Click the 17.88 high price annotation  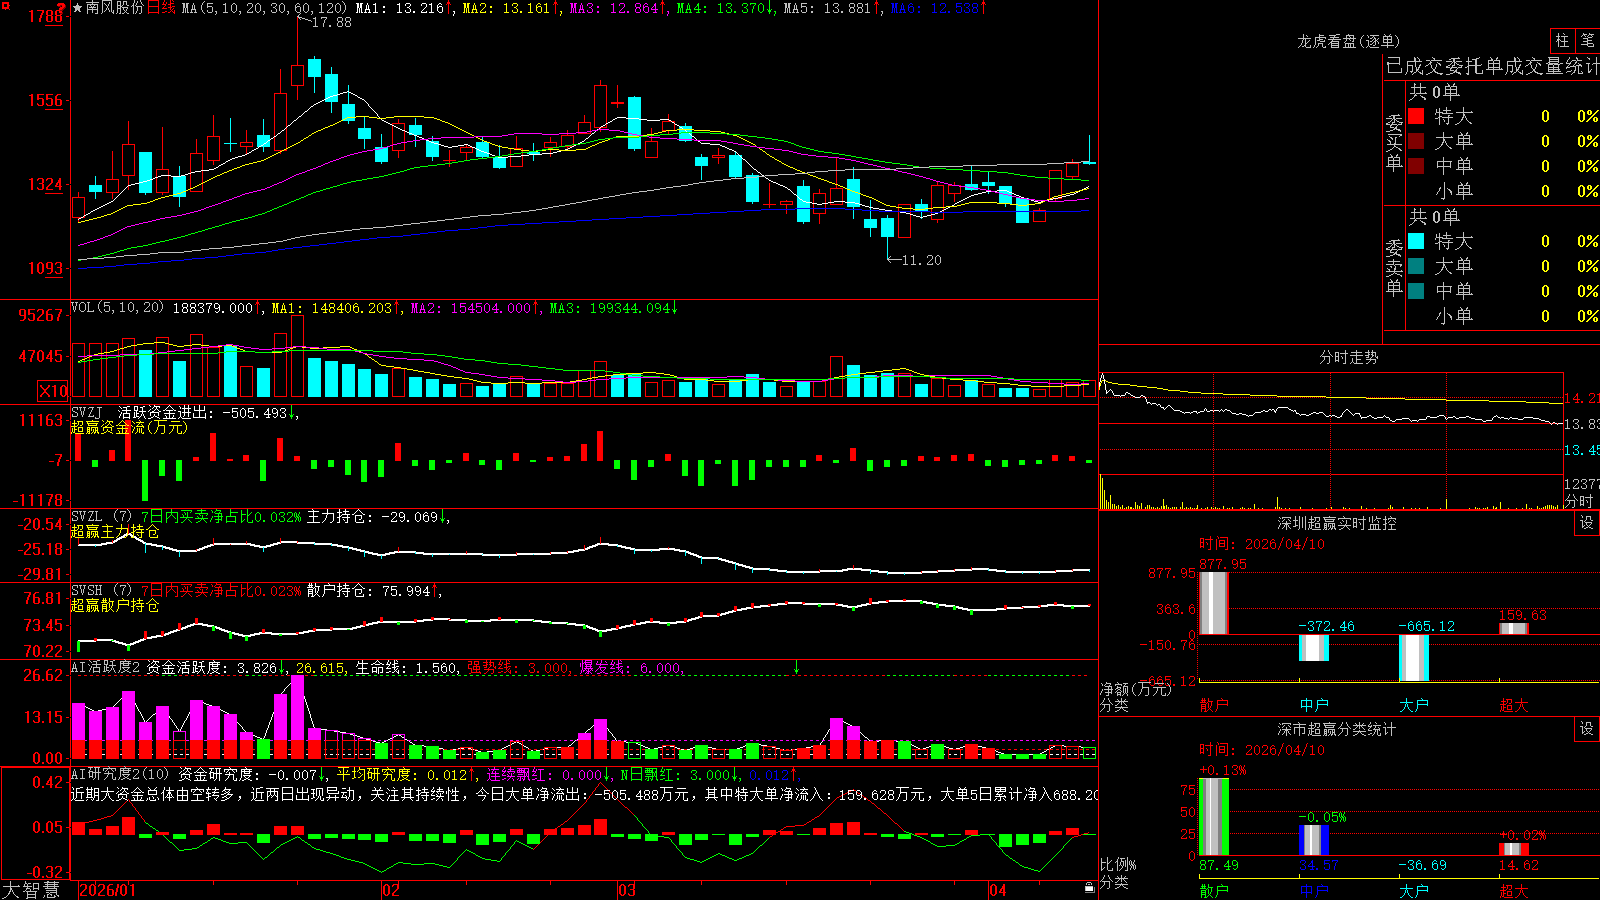(x=331, y=22)
